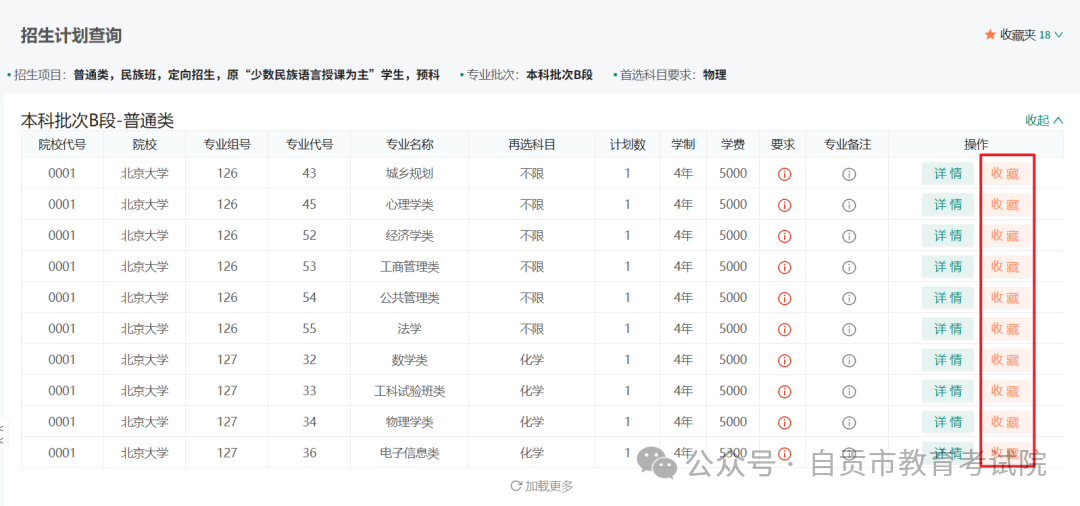The width and height of the screenshot is (1080, 506).
Task: Click the 本科批次B段-普通类 section title
Action: [x=97, y=121]
